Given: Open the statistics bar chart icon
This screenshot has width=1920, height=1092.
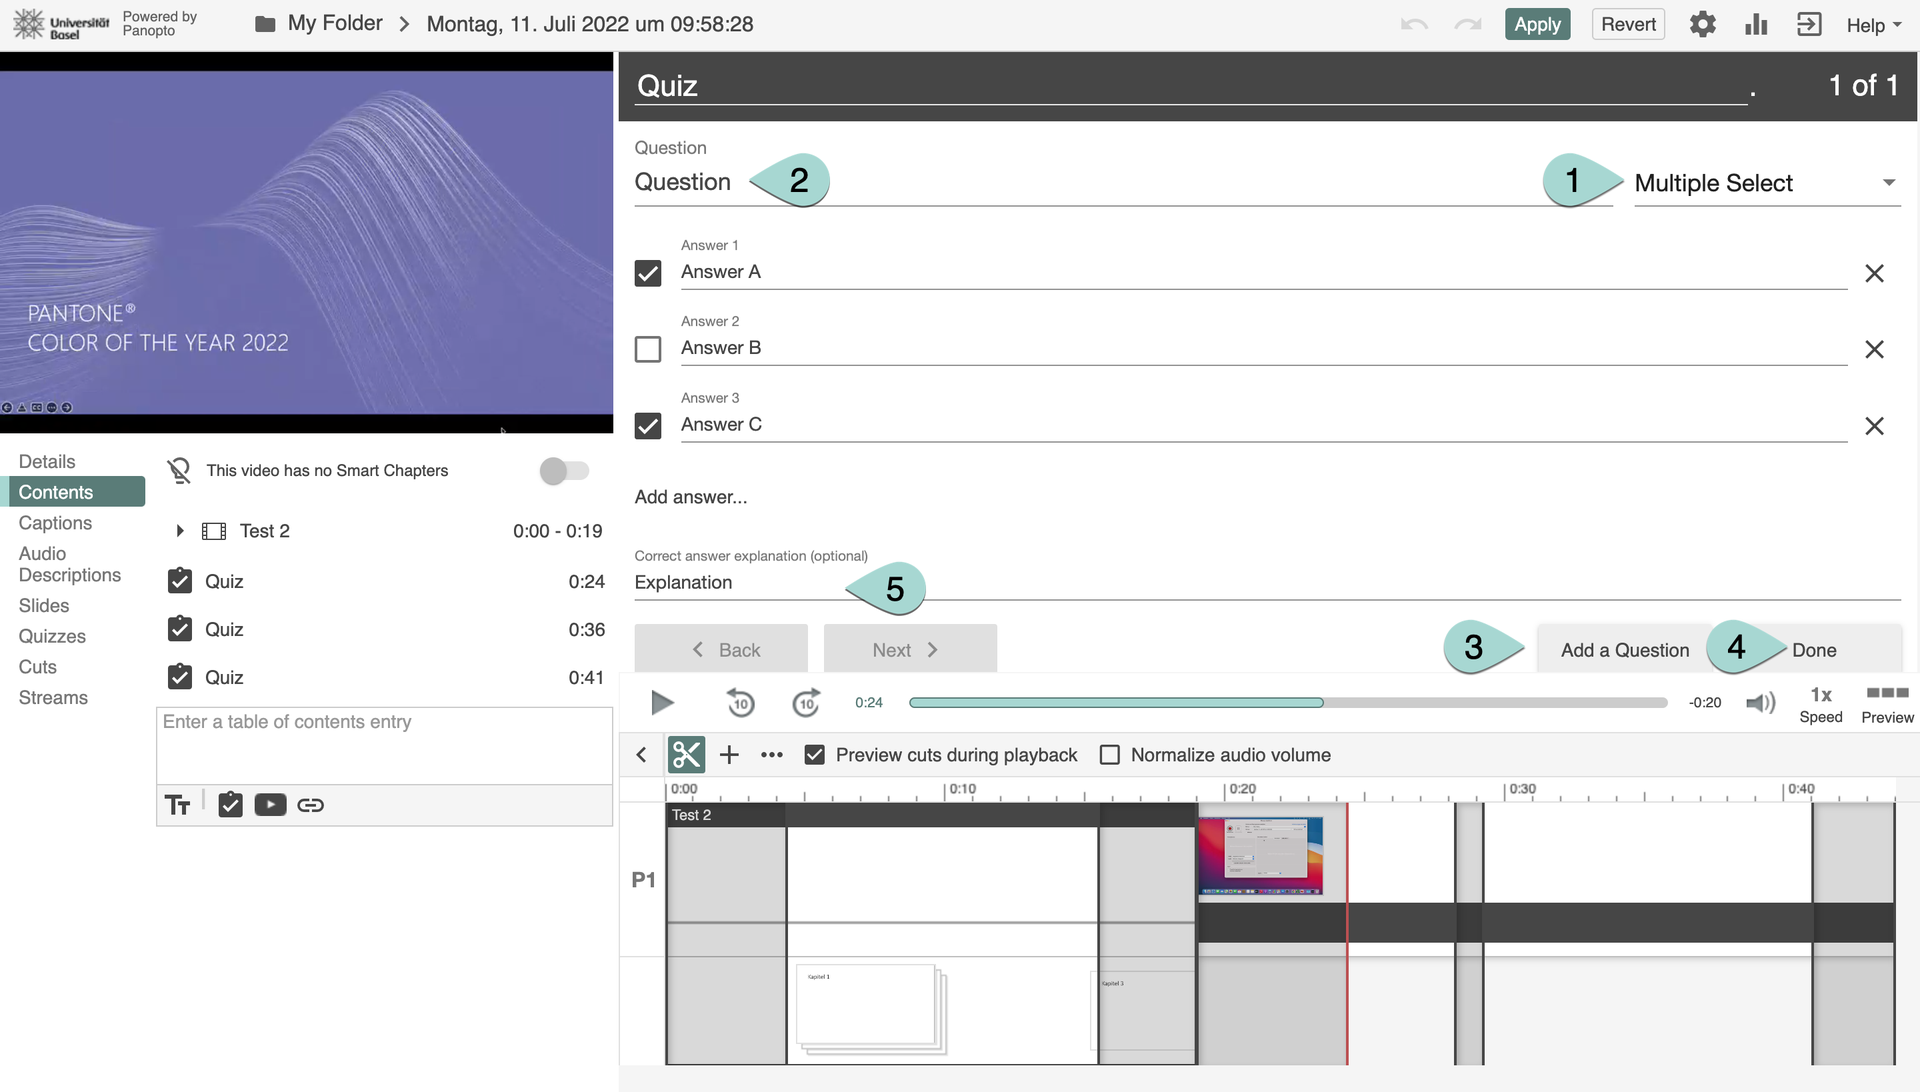Looking at the screenshot, I should click(x=1756, y=24).
